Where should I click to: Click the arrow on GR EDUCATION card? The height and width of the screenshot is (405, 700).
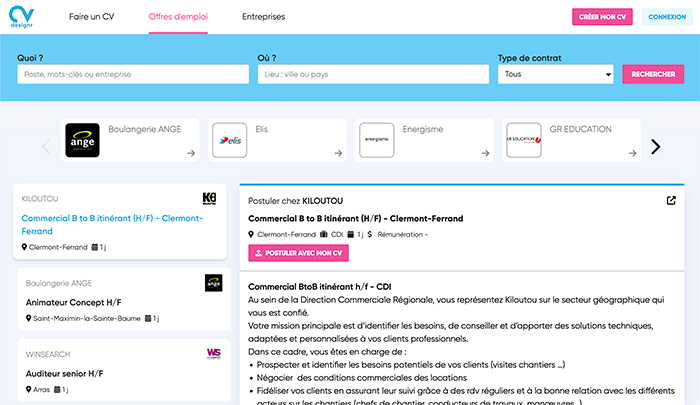click(x=633, y=153)
